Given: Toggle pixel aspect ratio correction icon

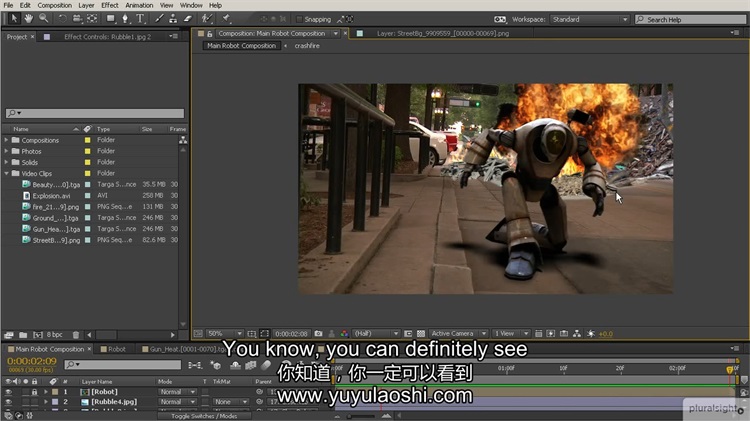Looking at the screenshot, I should (539, 333).
